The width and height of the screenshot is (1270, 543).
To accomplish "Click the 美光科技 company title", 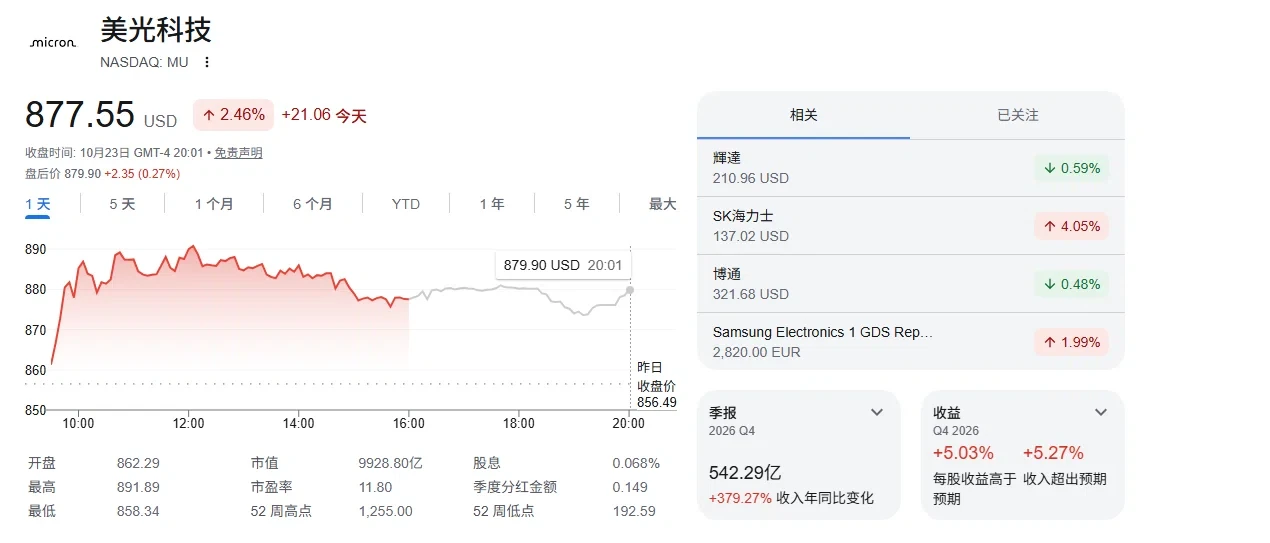I will pyautogui.click(x=156, y=30).
